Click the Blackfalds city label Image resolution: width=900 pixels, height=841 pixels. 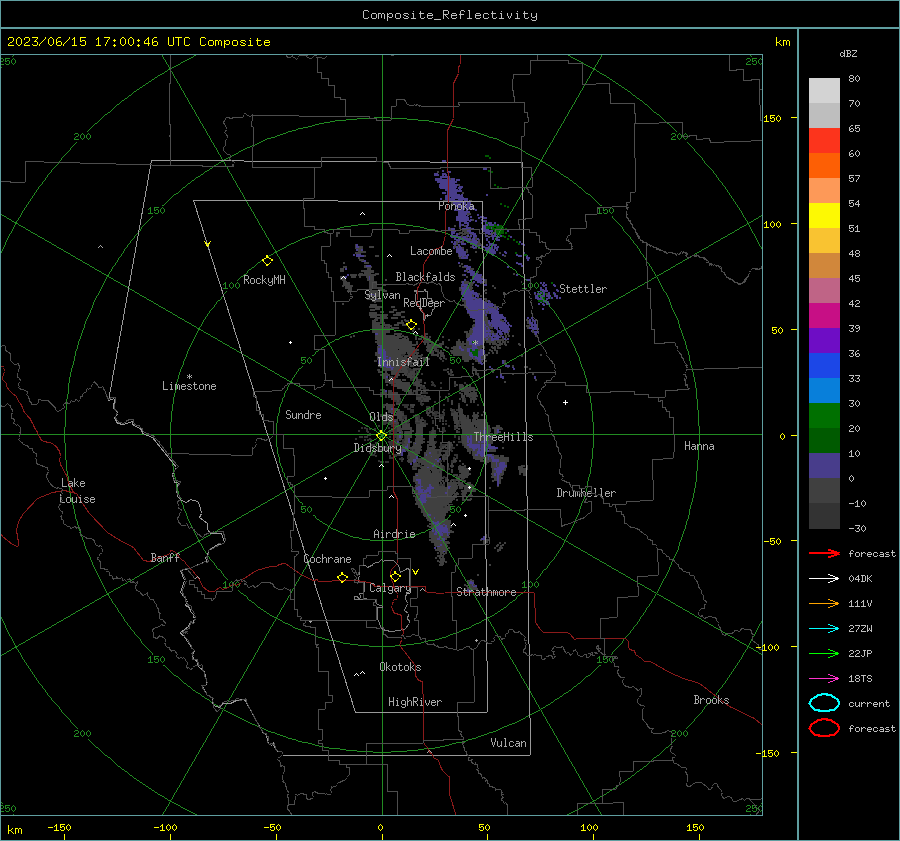425,277
